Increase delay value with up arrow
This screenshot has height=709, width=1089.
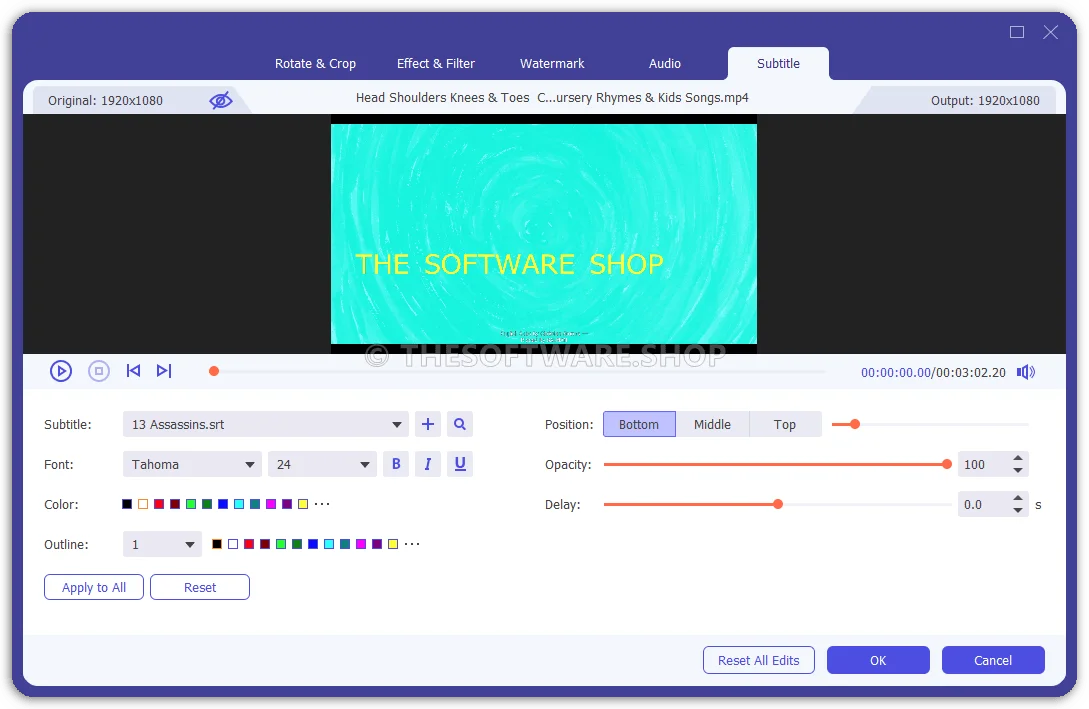coord(1017,498)
